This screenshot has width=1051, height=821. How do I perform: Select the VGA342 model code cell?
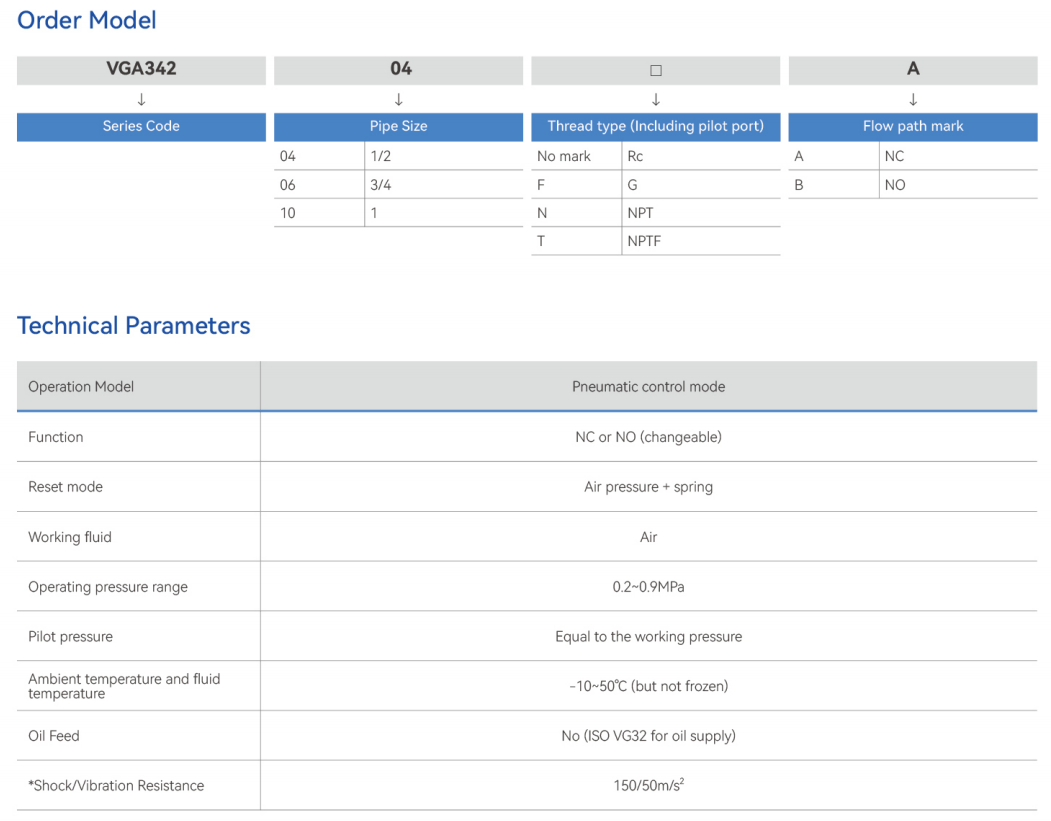click(x=141, y=70)
